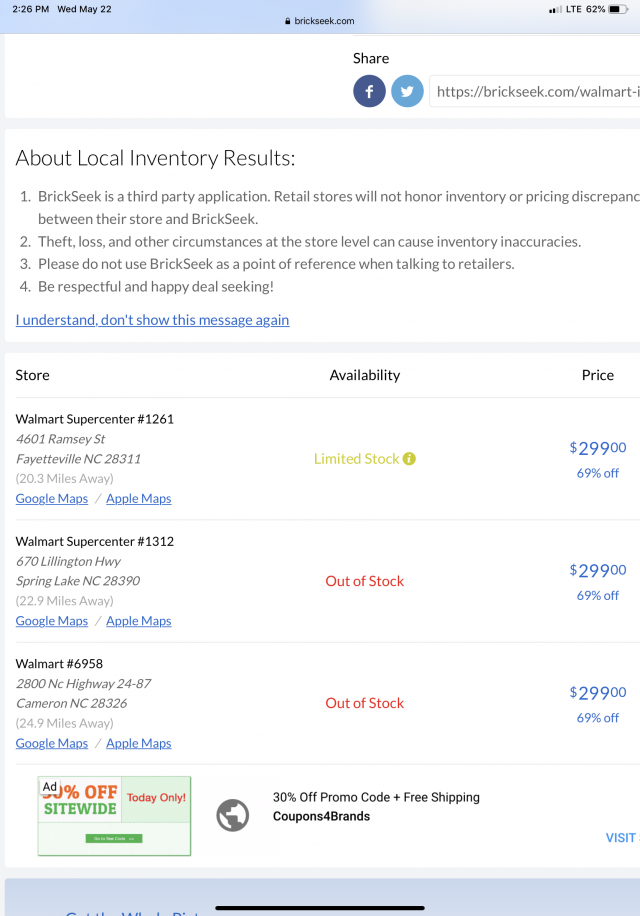Click 'I understand, don't show this message again'
640x916 pixels.
152,320
